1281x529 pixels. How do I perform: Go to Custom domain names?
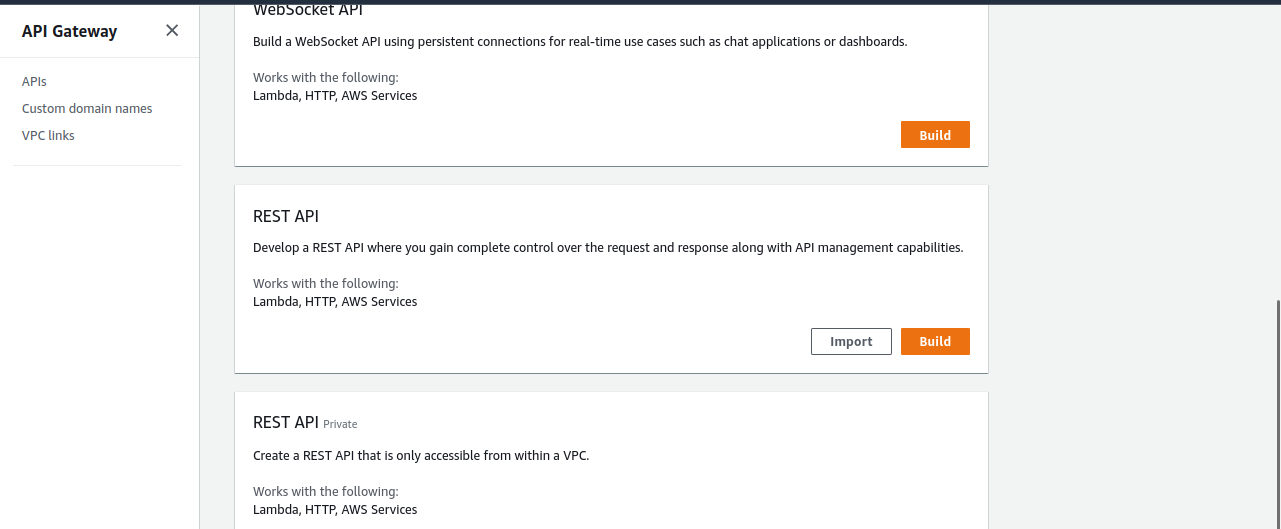(87, 108)
